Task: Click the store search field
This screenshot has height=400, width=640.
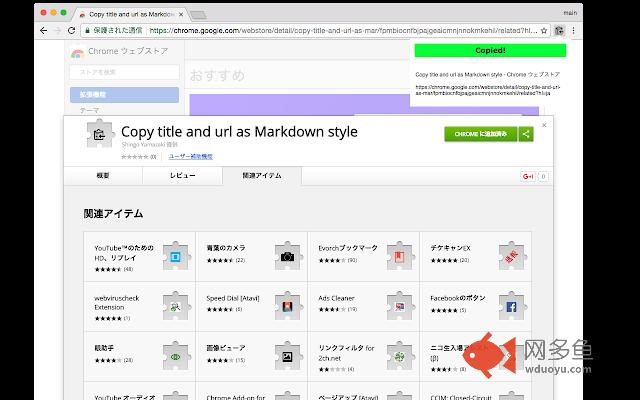Action: [124, 72]
